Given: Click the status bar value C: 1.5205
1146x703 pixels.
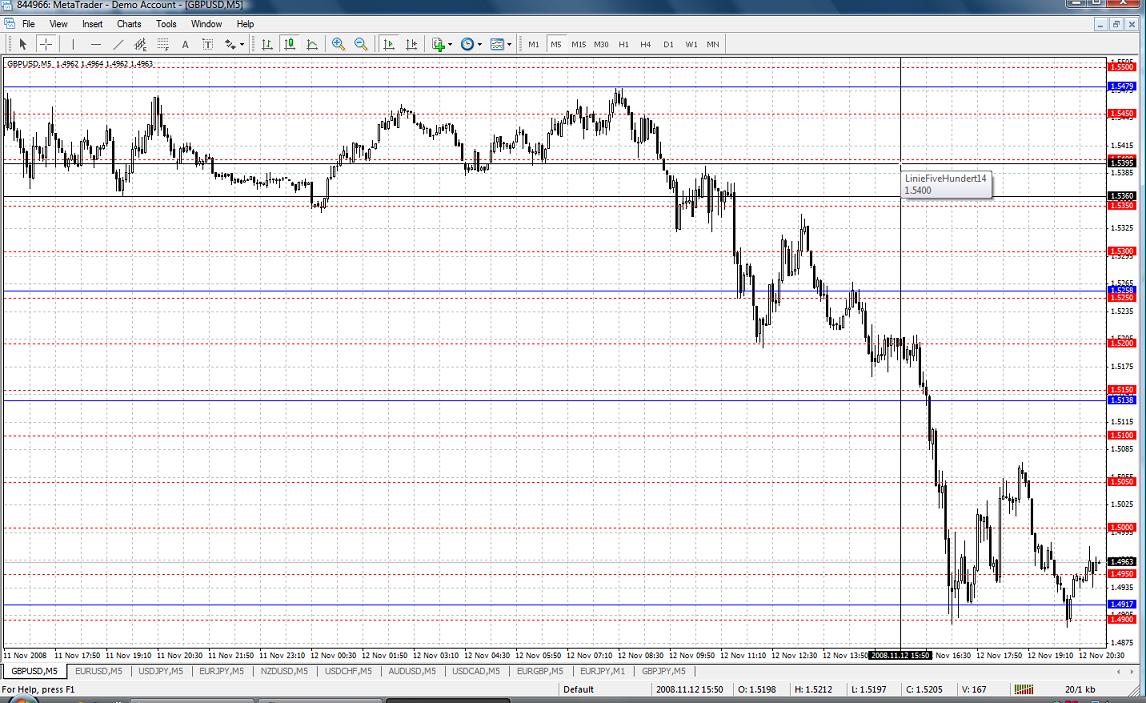Looking at the screenshot, I should pyautogui.click(x=924, y=689).
